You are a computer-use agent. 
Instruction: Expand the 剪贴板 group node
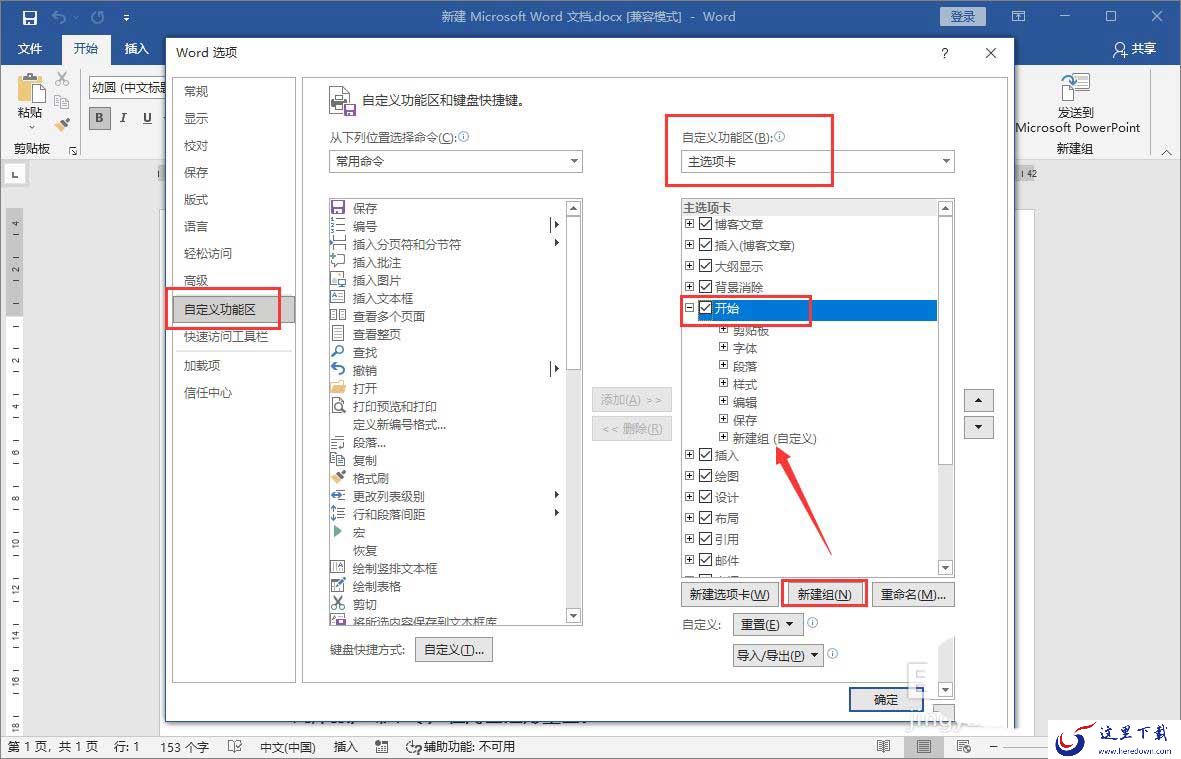[723, 329]
